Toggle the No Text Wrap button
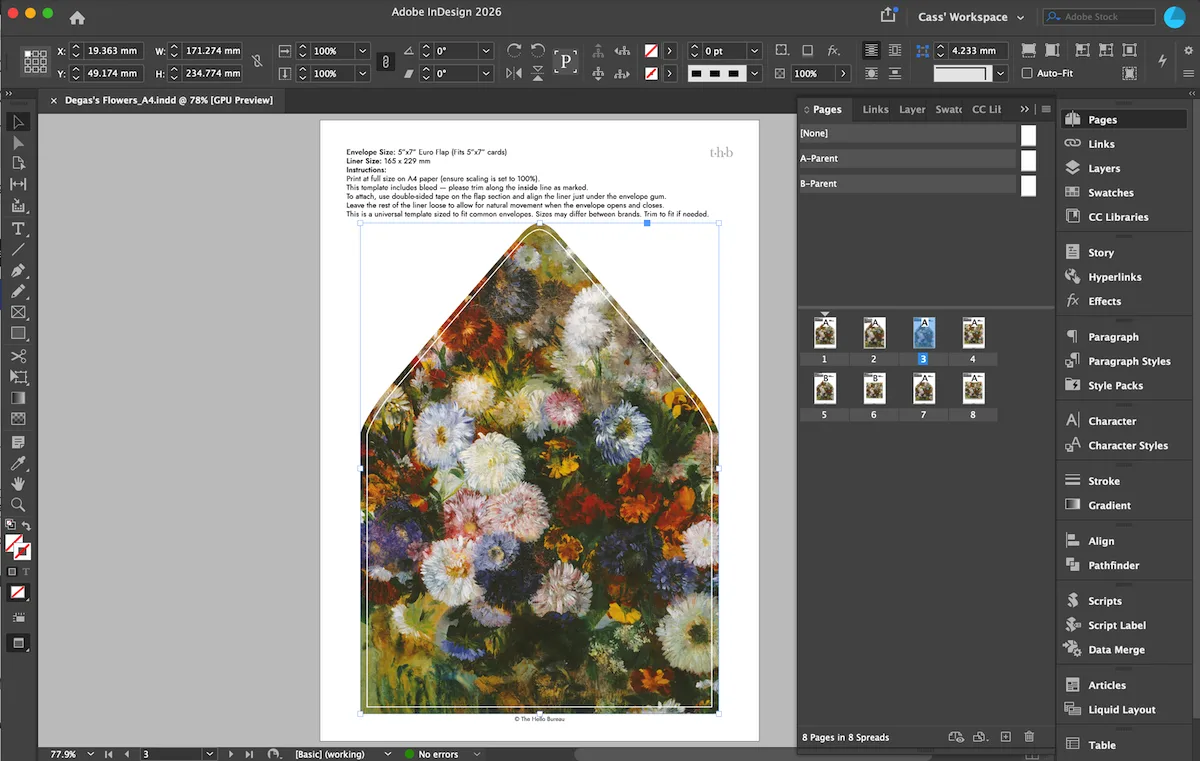This screenshot has height=761, width=1200. [x=872, y=51]
